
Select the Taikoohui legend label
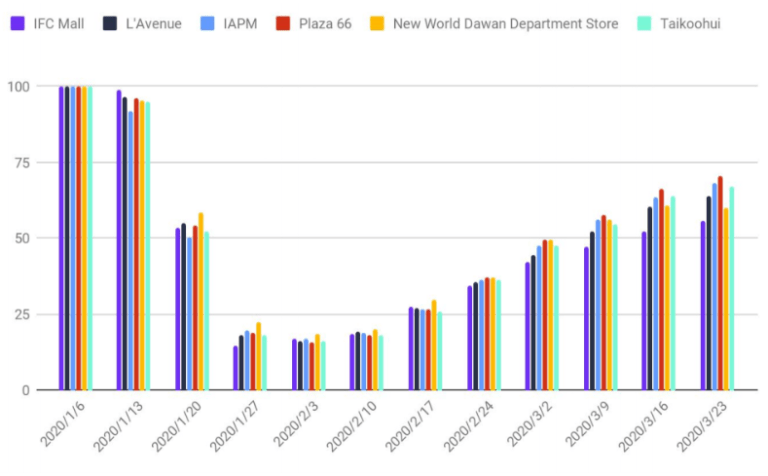point(692,23)
